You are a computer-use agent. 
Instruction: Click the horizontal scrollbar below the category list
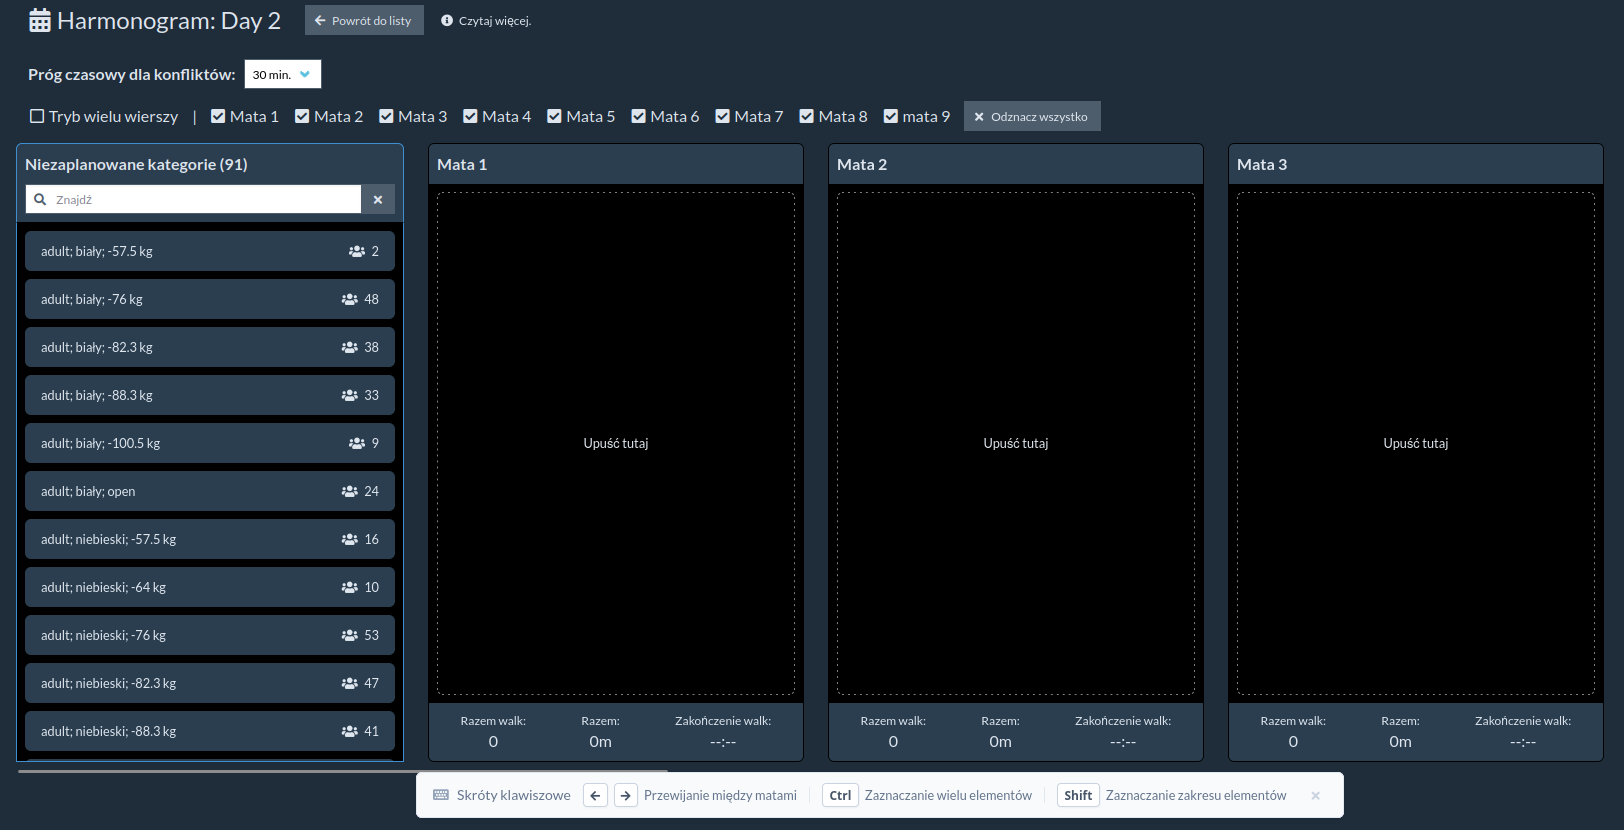pos(342,771)
